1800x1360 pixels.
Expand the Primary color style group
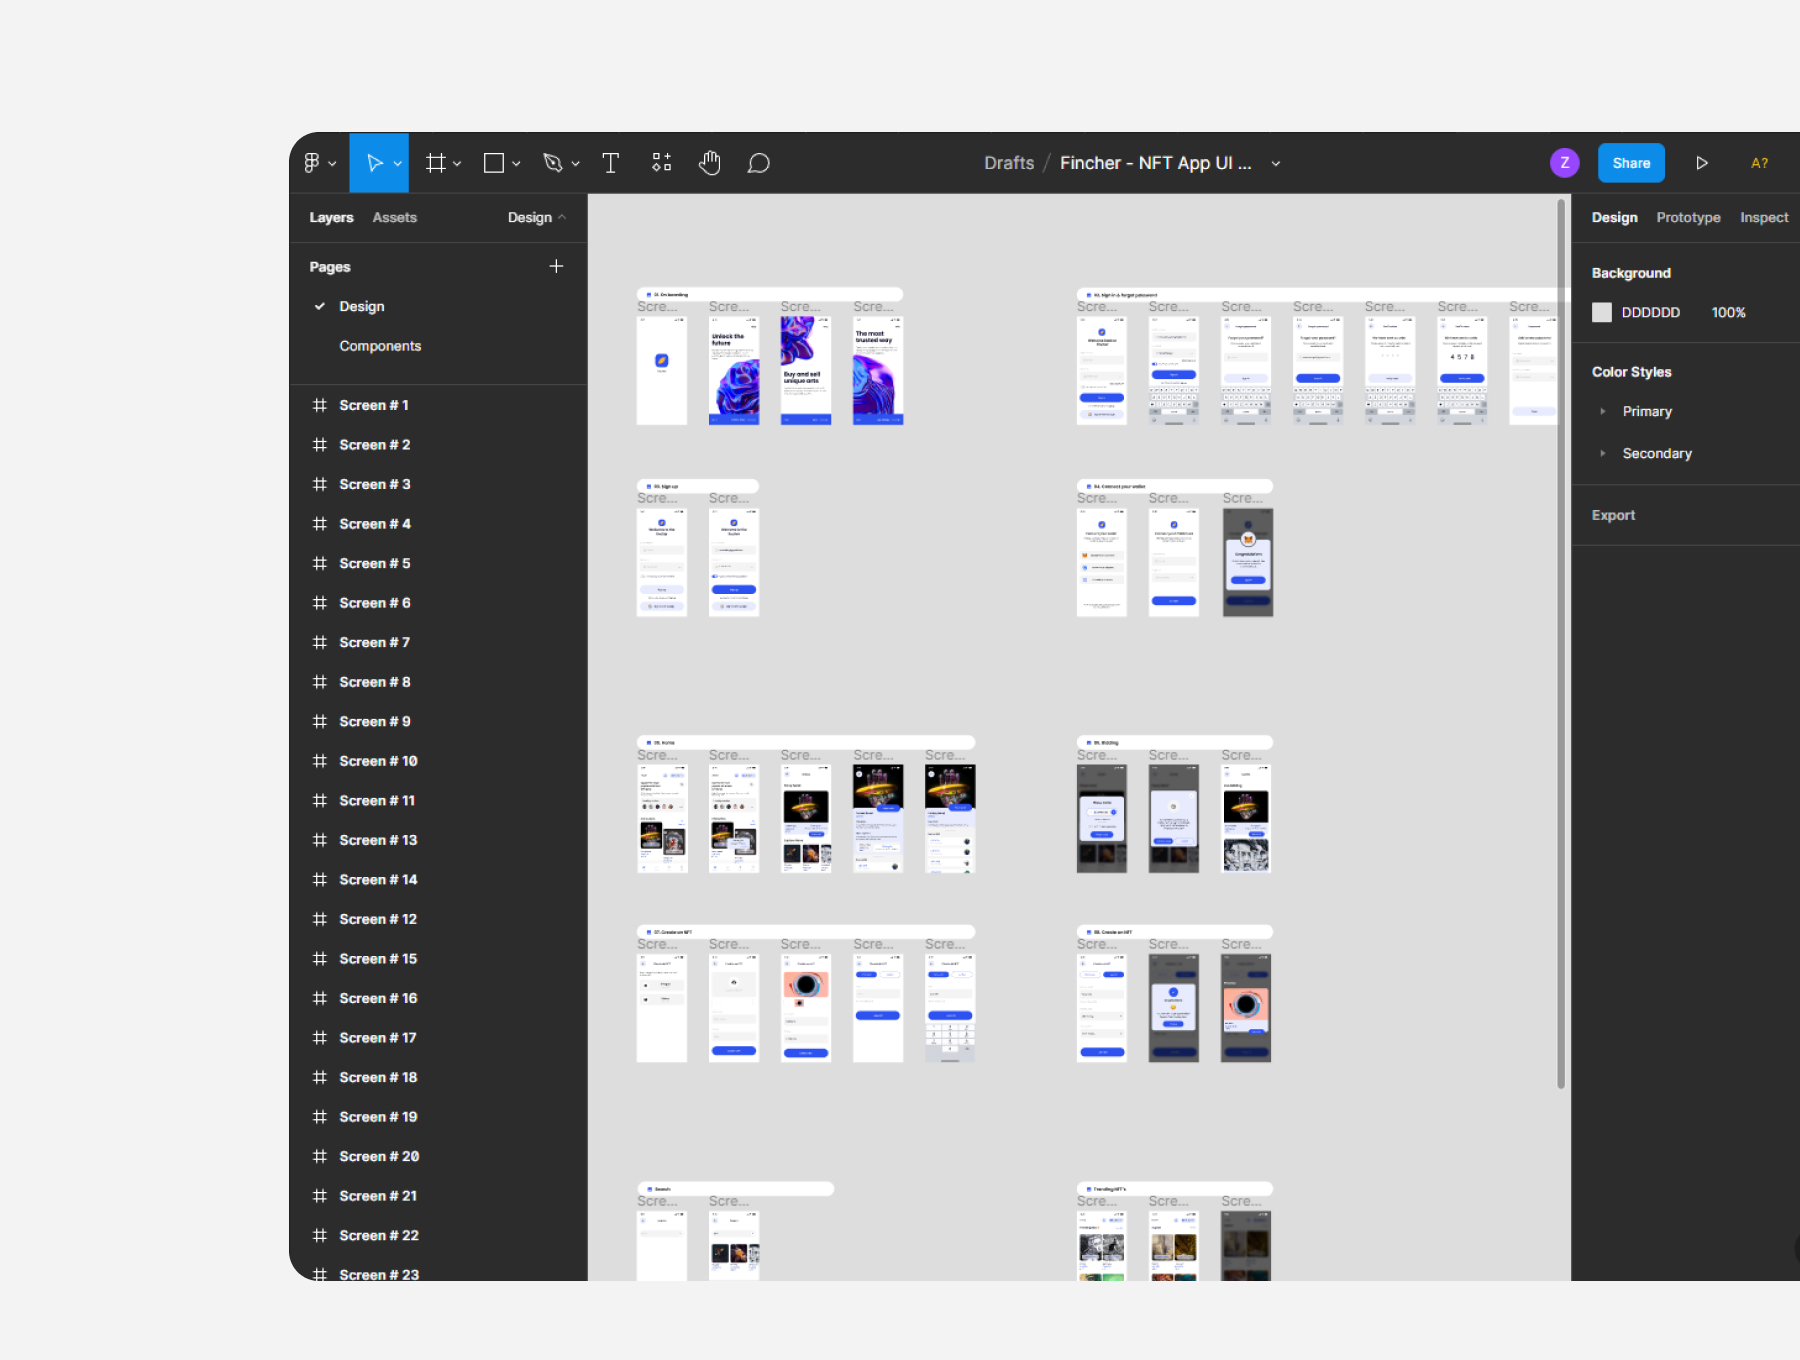pos(1602,411)
